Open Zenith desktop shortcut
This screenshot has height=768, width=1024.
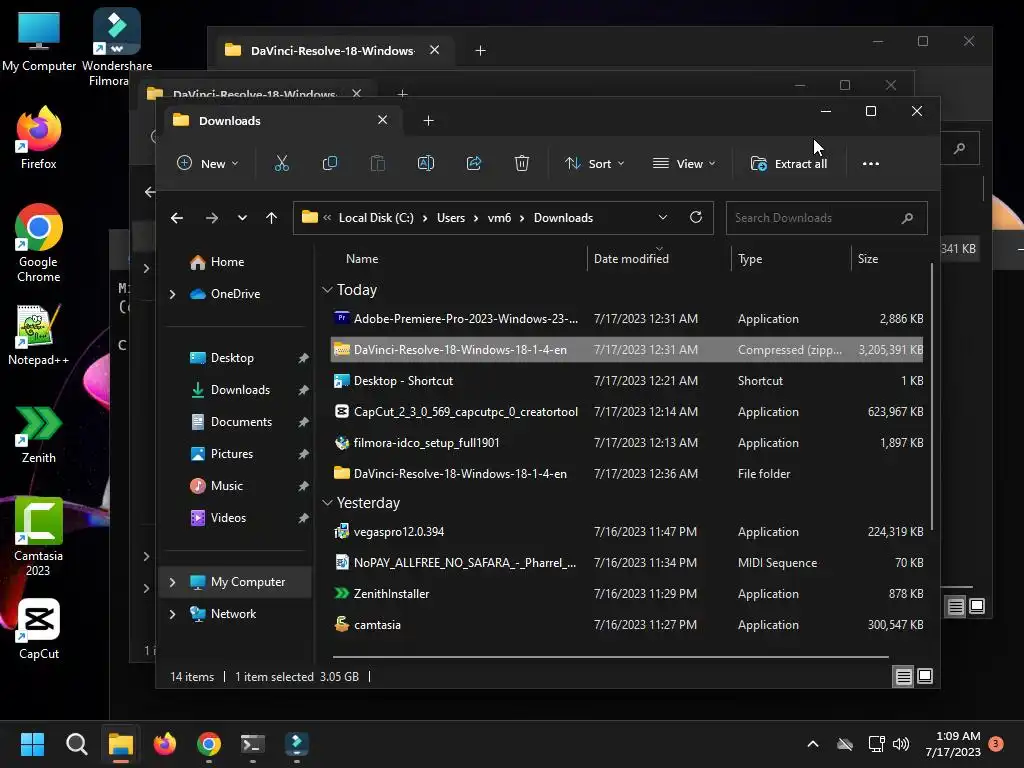tap(39, 434)
